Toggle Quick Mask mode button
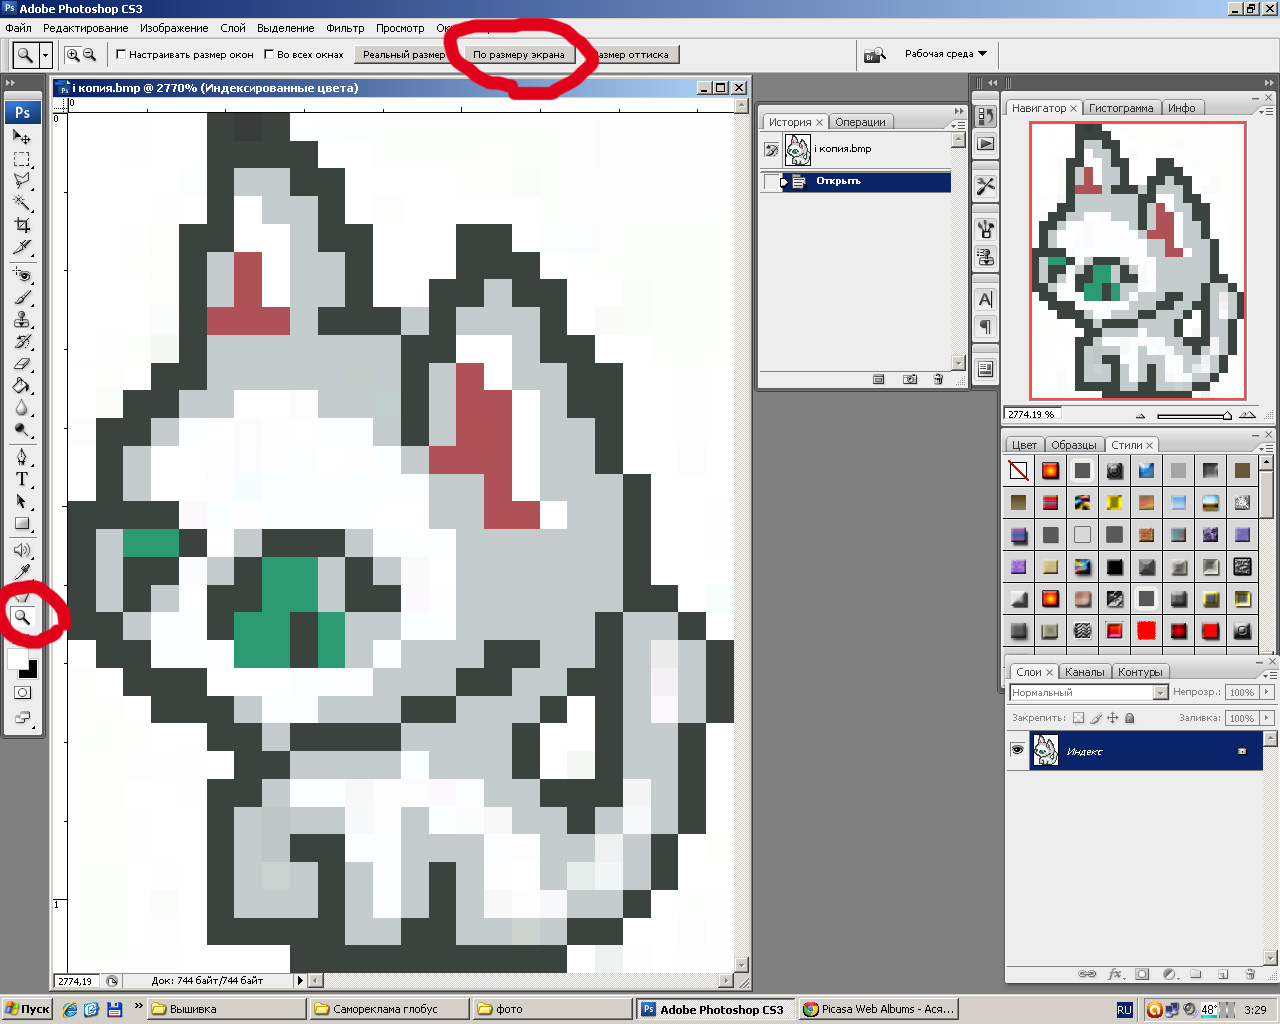The image size is (1280, 1024). click(22, 692)
